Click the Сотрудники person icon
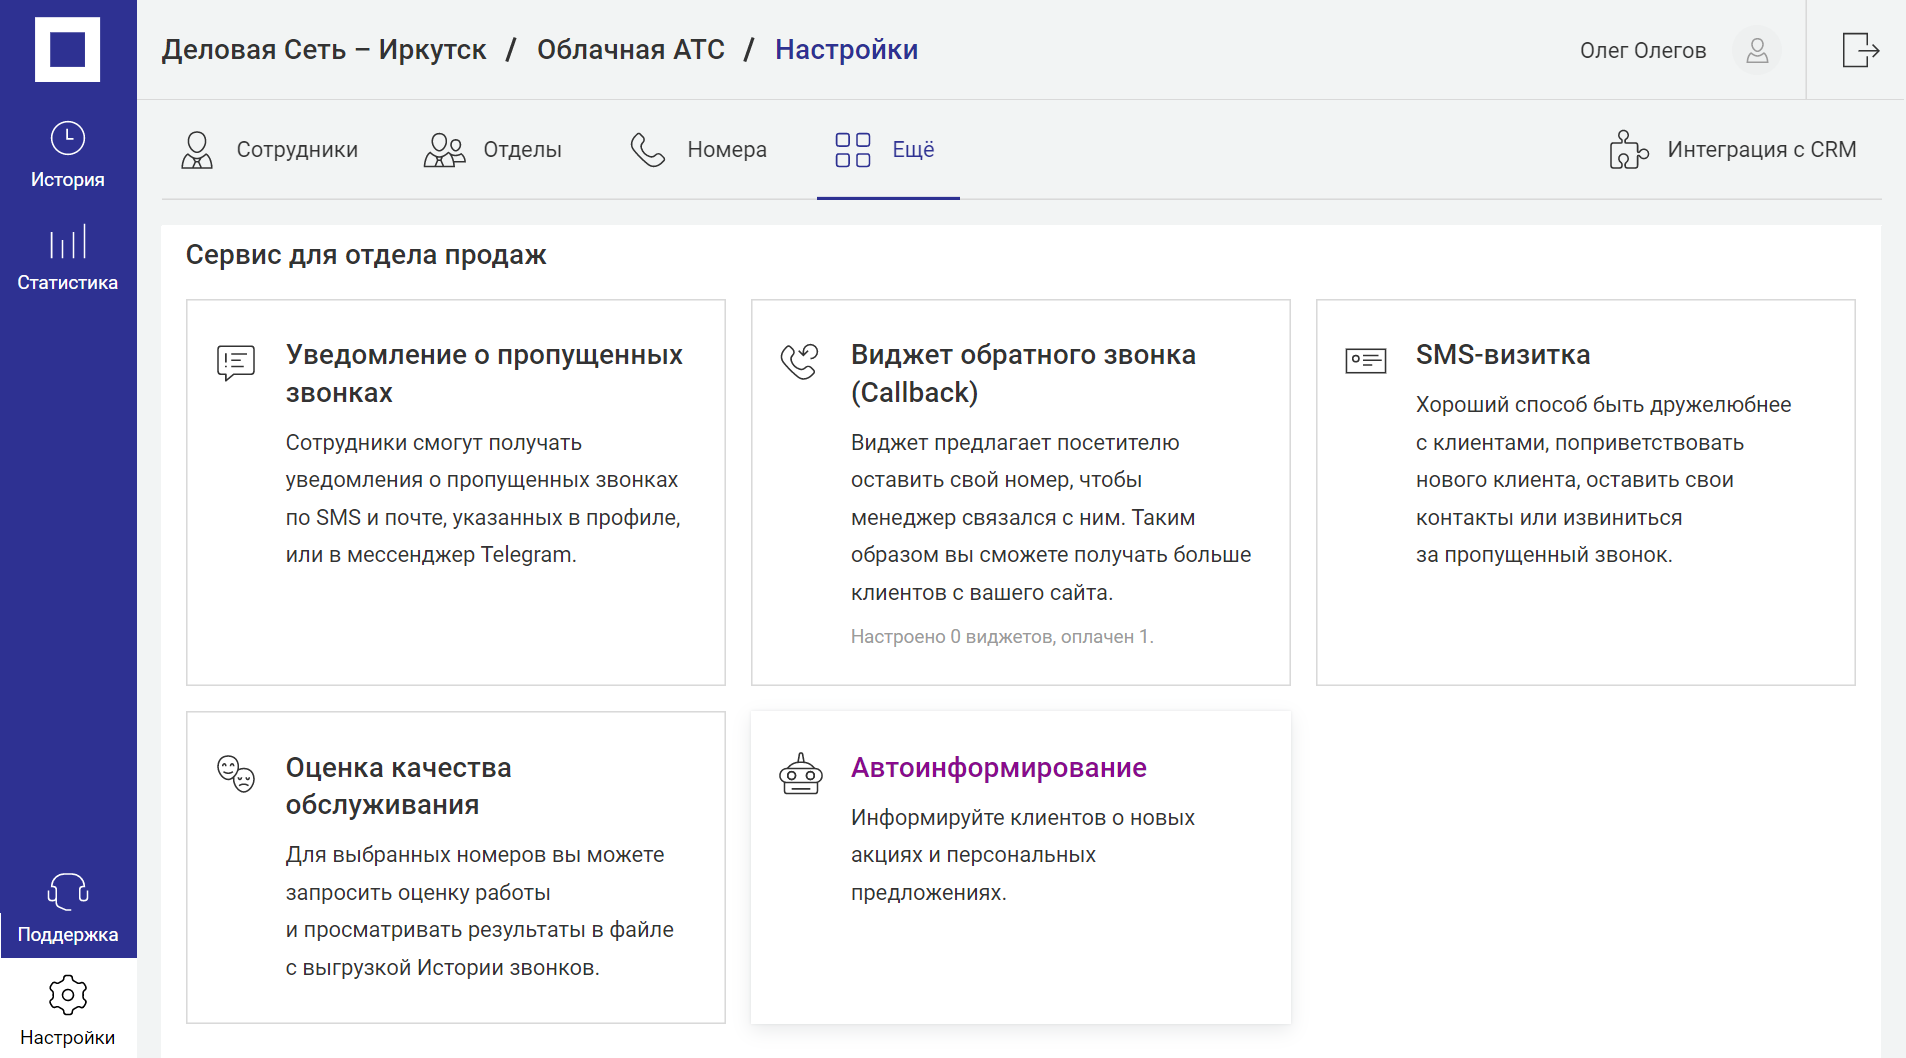The image size is (1906, 1058). 197,150
